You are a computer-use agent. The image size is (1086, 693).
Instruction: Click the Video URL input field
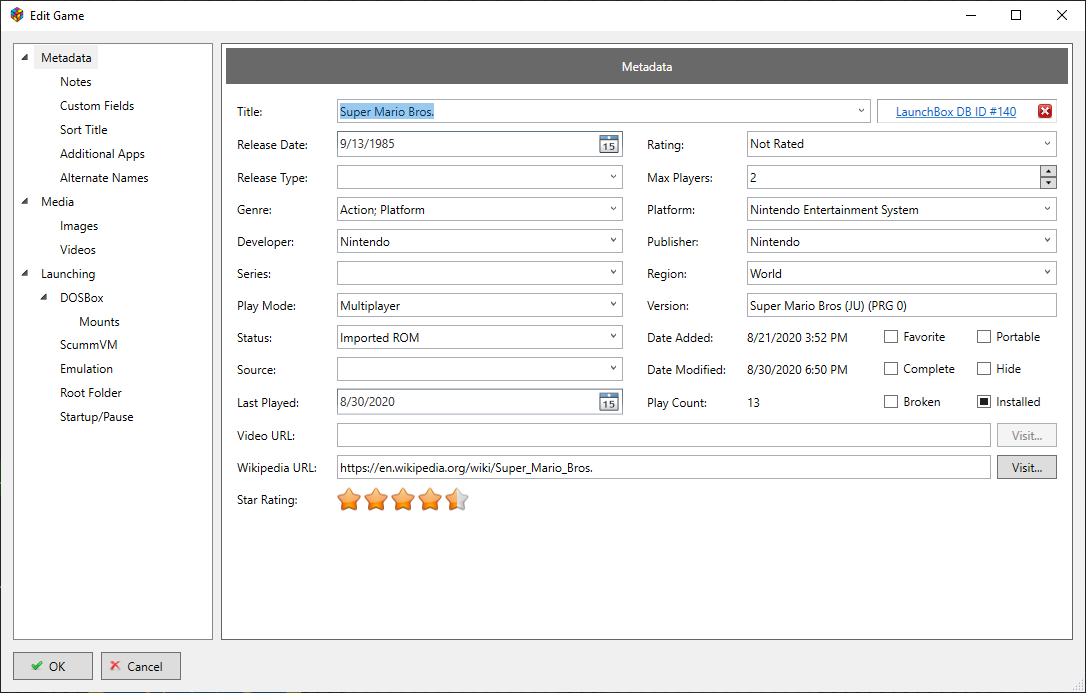coord(664,435)
